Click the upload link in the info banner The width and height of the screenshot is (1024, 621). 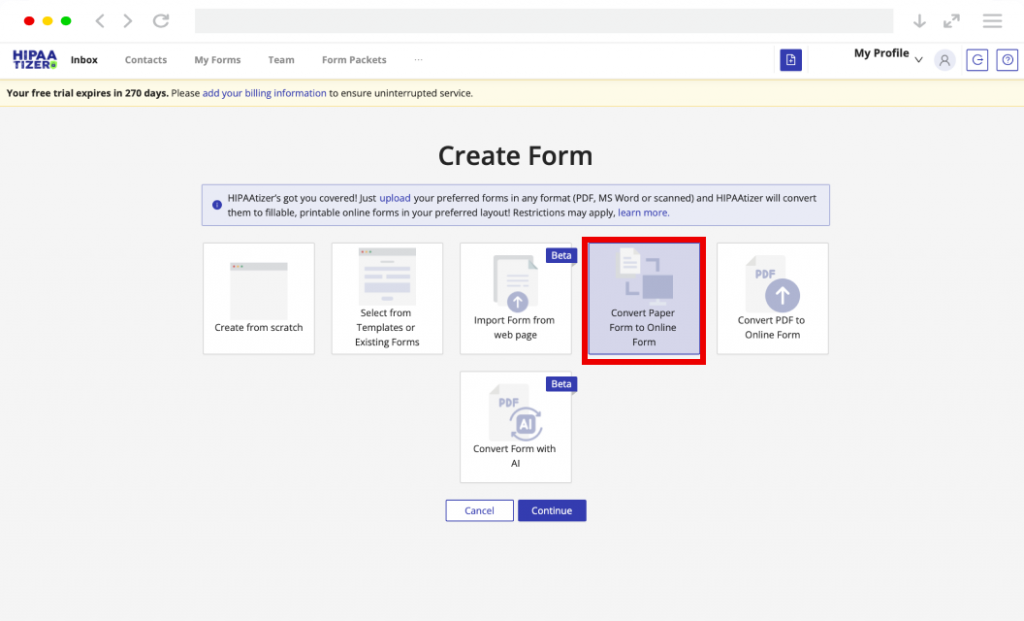point(395,198)
